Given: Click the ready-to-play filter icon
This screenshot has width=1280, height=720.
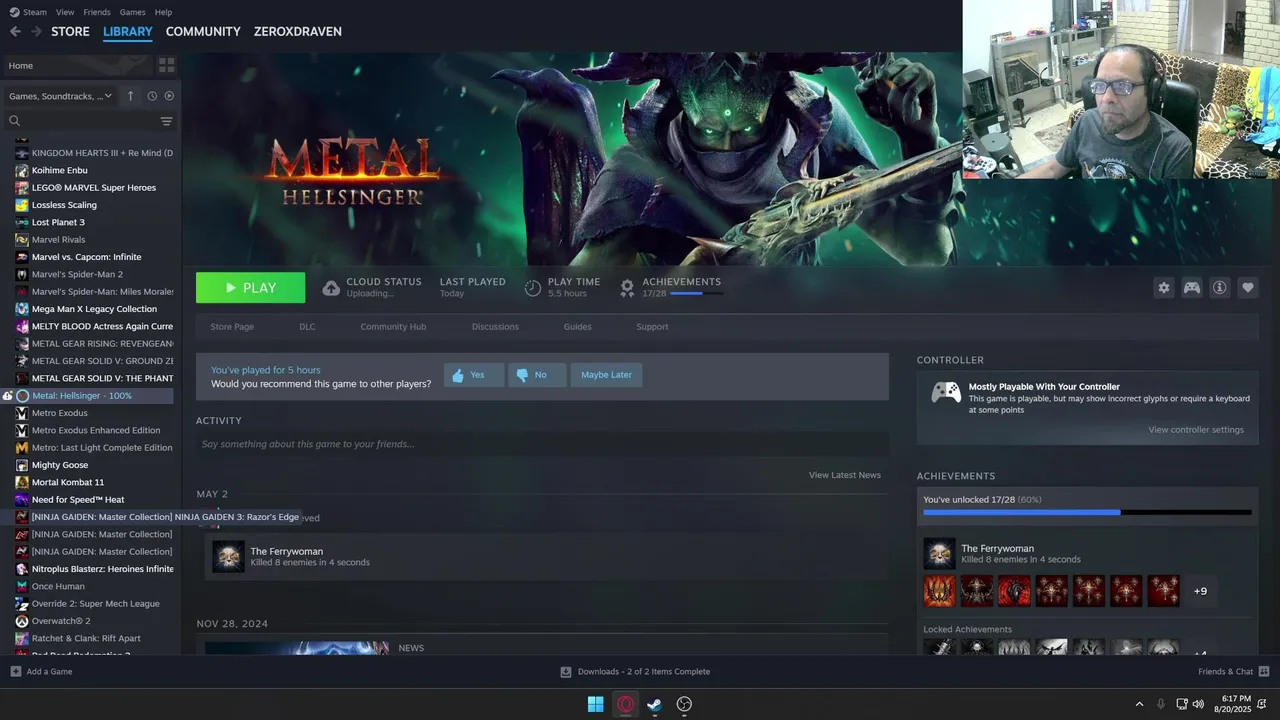Looking at the screenshot, I should click(x=169, y=96).
